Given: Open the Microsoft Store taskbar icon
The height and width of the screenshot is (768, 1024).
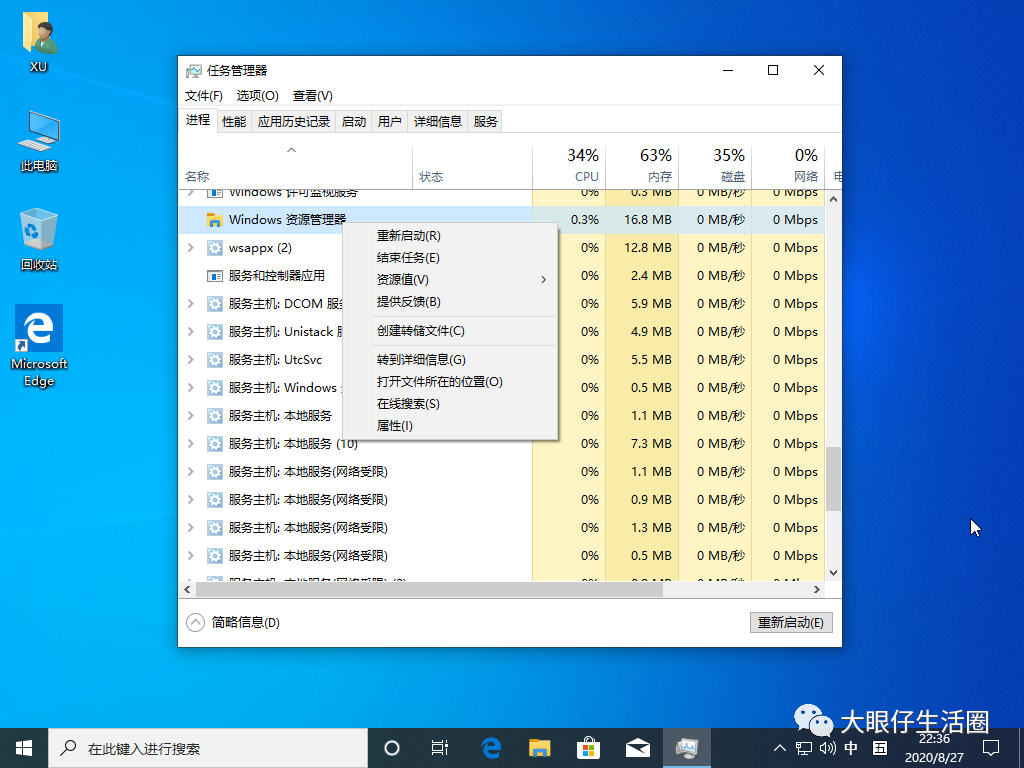Looking at the screenshot, I should click(588, 747).
